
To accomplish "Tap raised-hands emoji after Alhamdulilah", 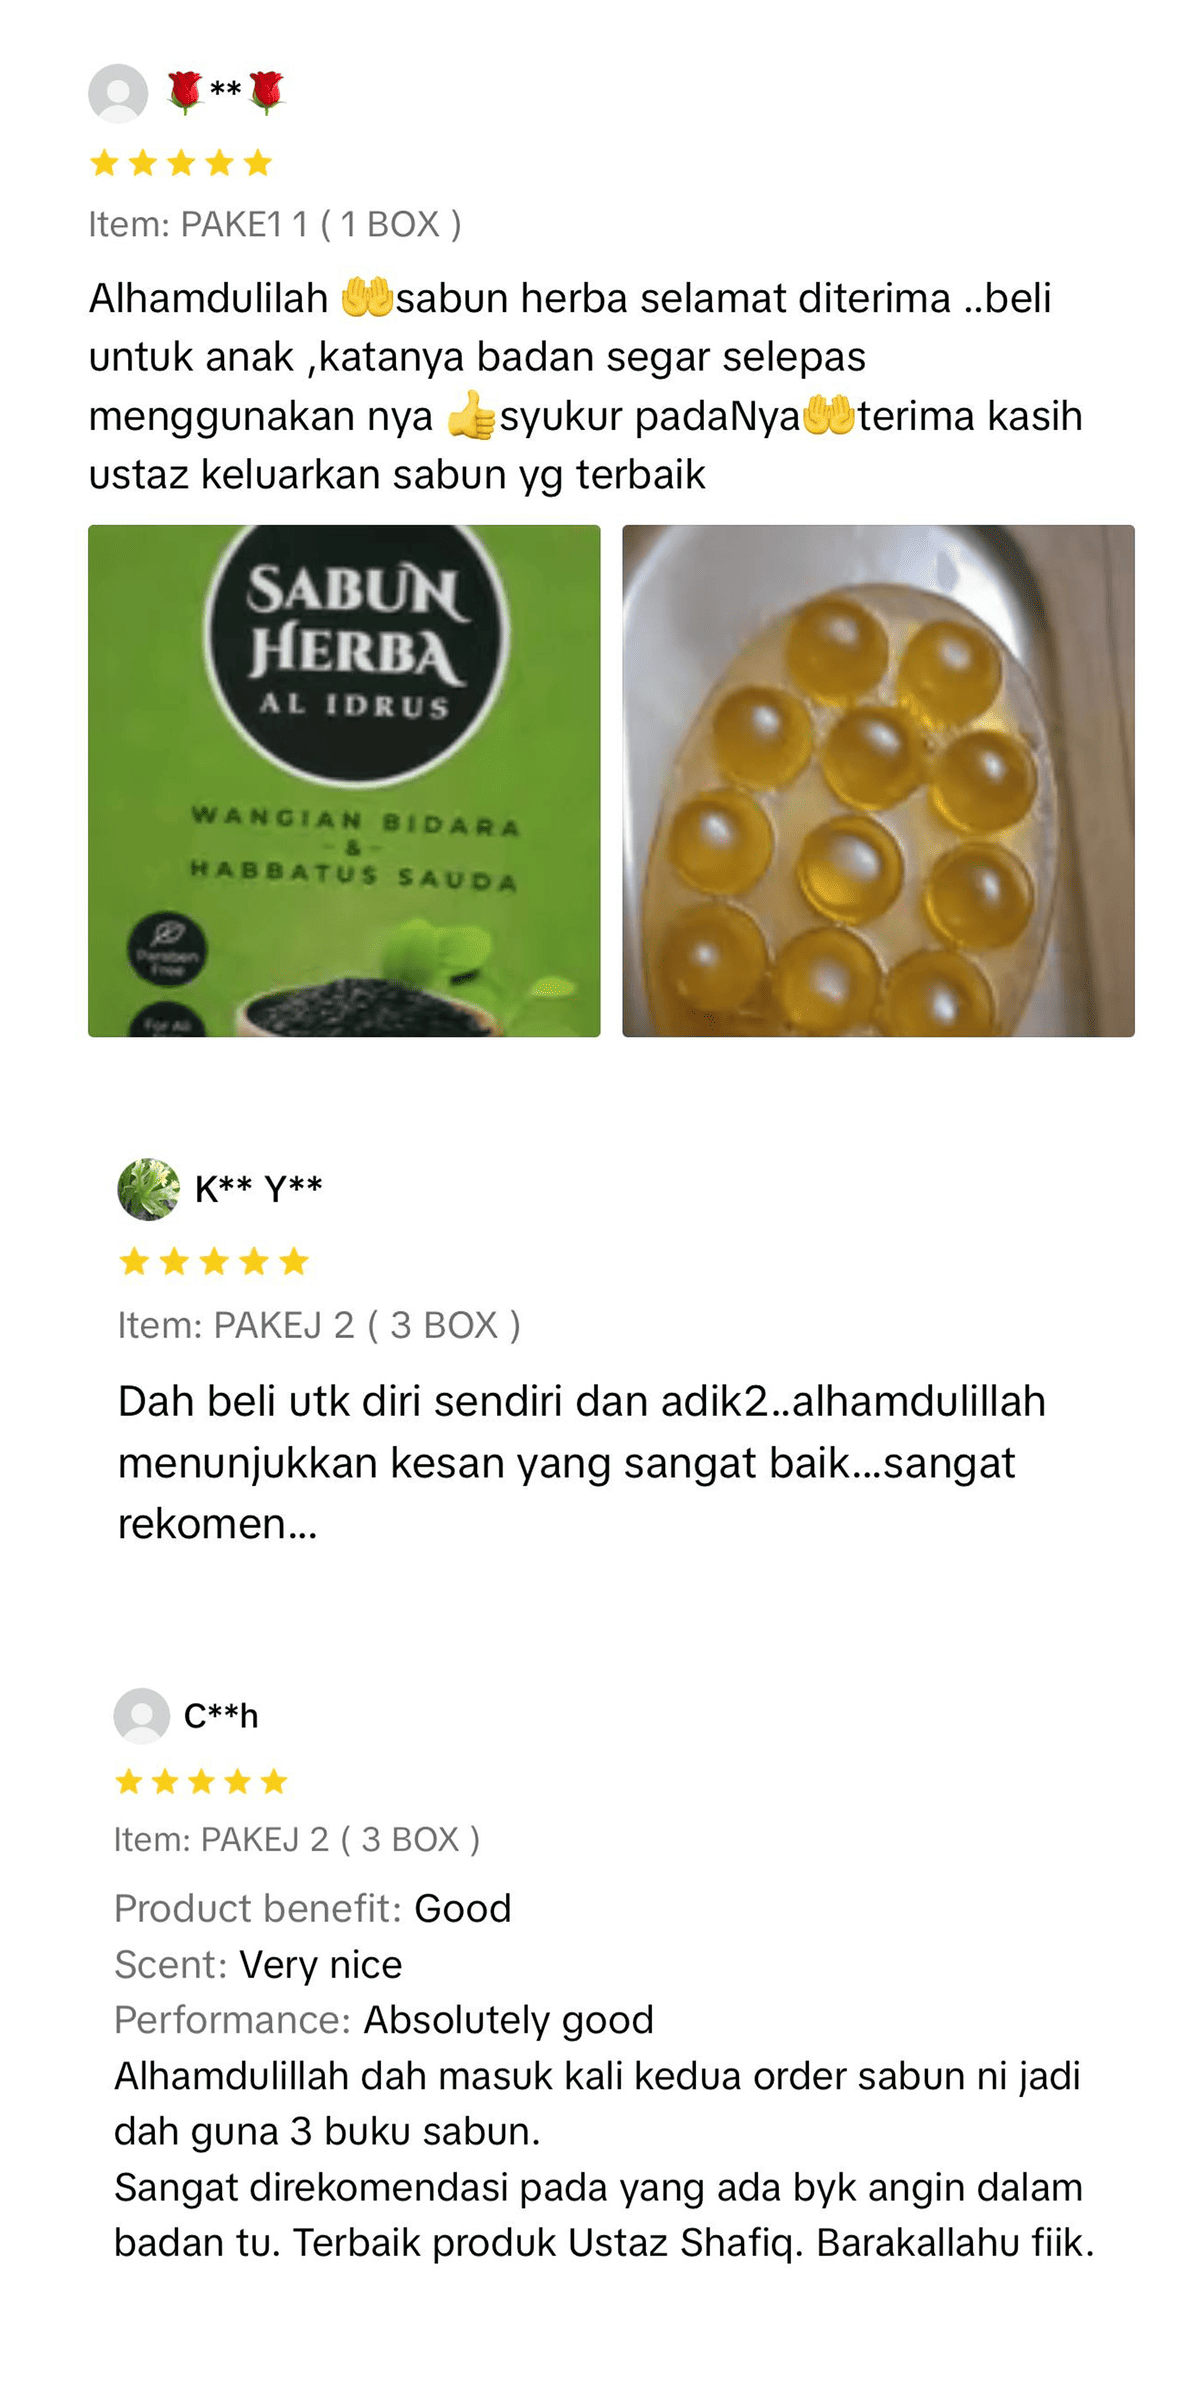I will coord(367,297).
